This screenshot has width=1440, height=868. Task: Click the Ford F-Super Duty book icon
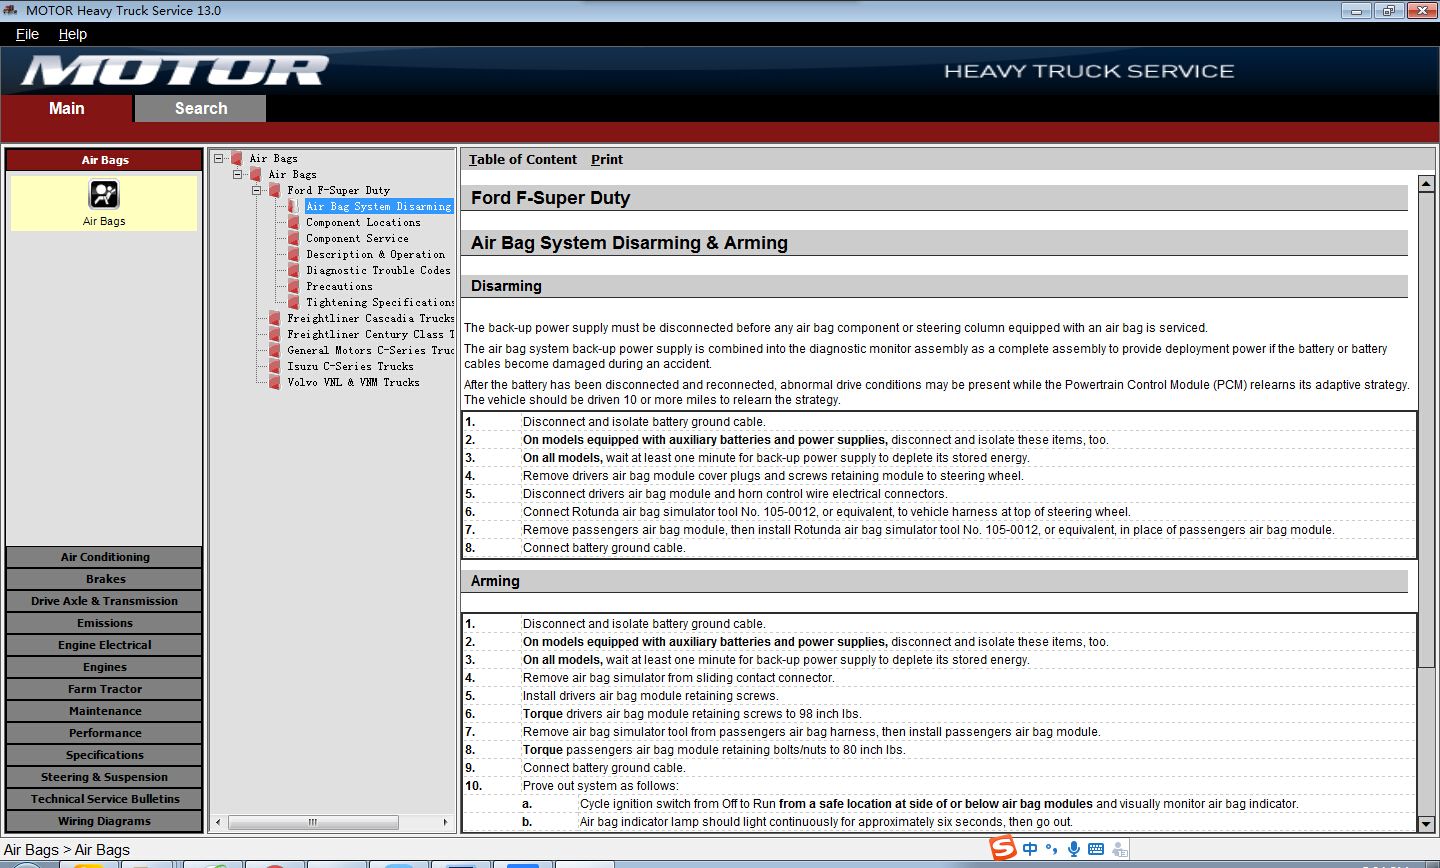pos(275,190)
